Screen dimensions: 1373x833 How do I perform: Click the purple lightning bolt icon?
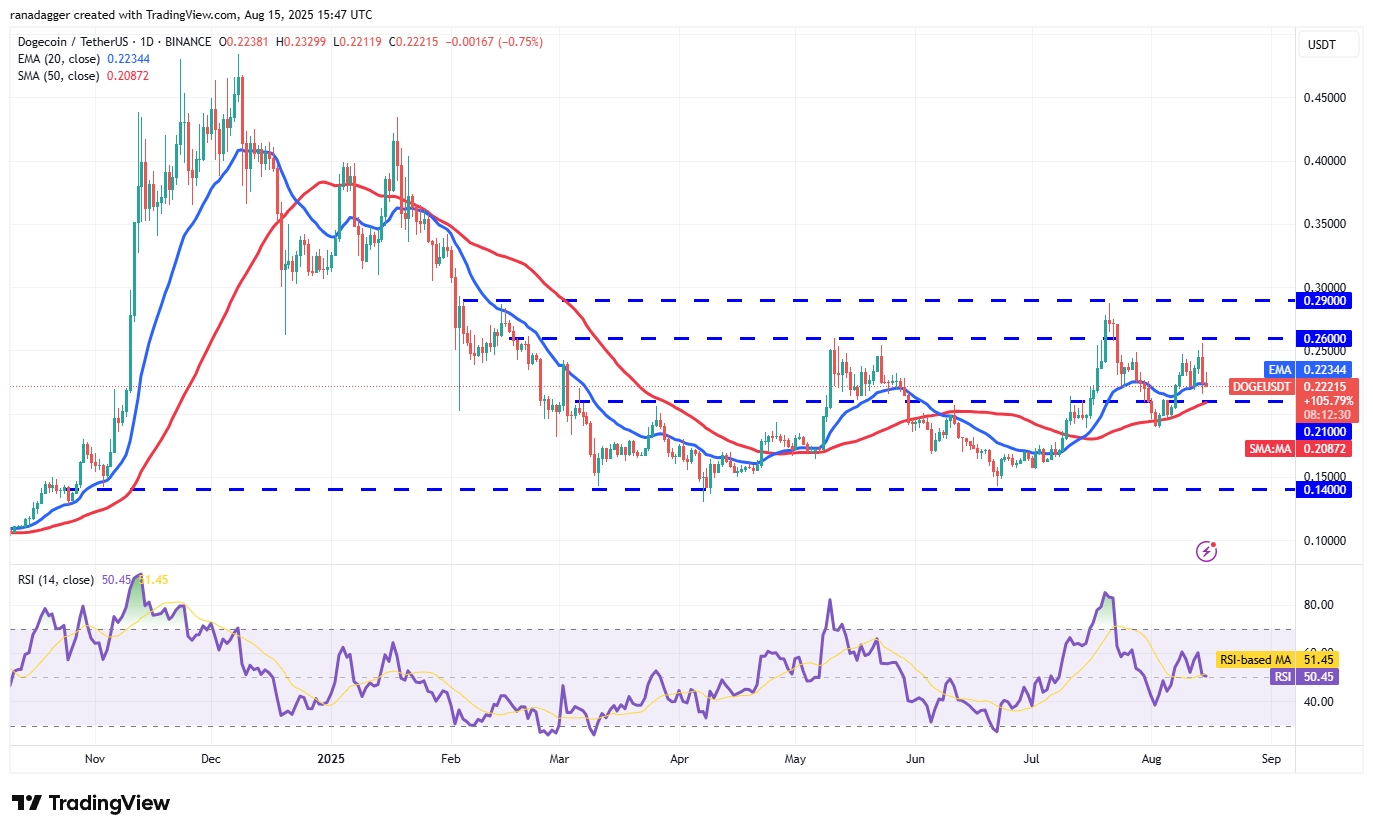pyautogui.click(x=1207, y=551)
